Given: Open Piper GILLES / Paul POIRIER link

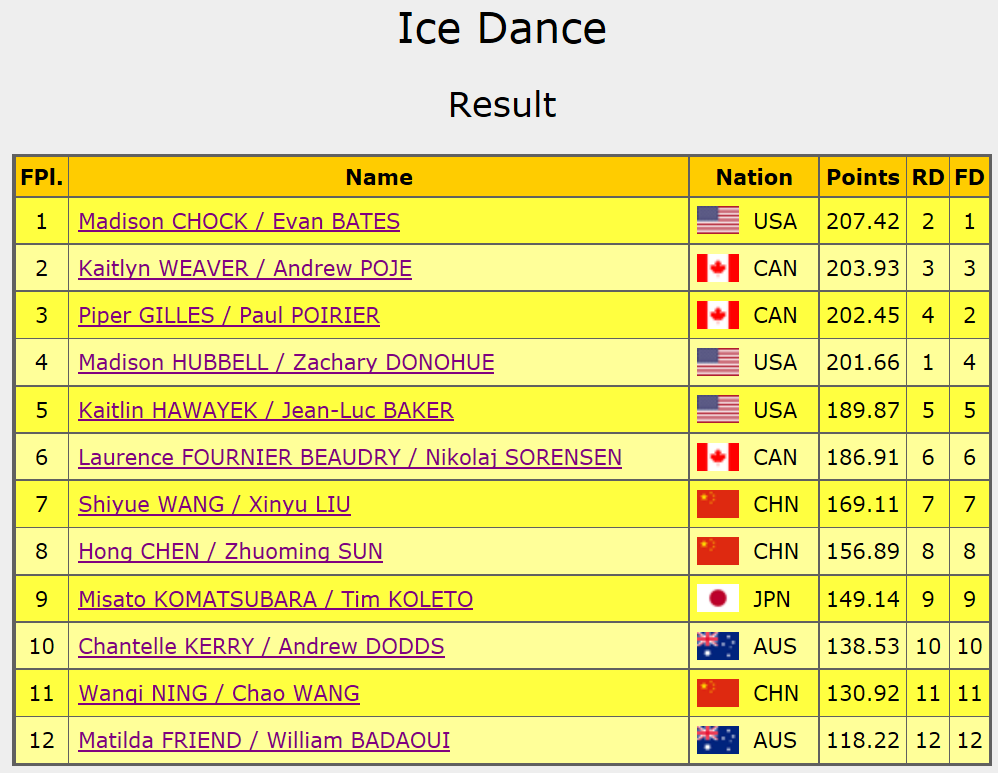Looking at the screenshot, I should [x=229, y=316].
